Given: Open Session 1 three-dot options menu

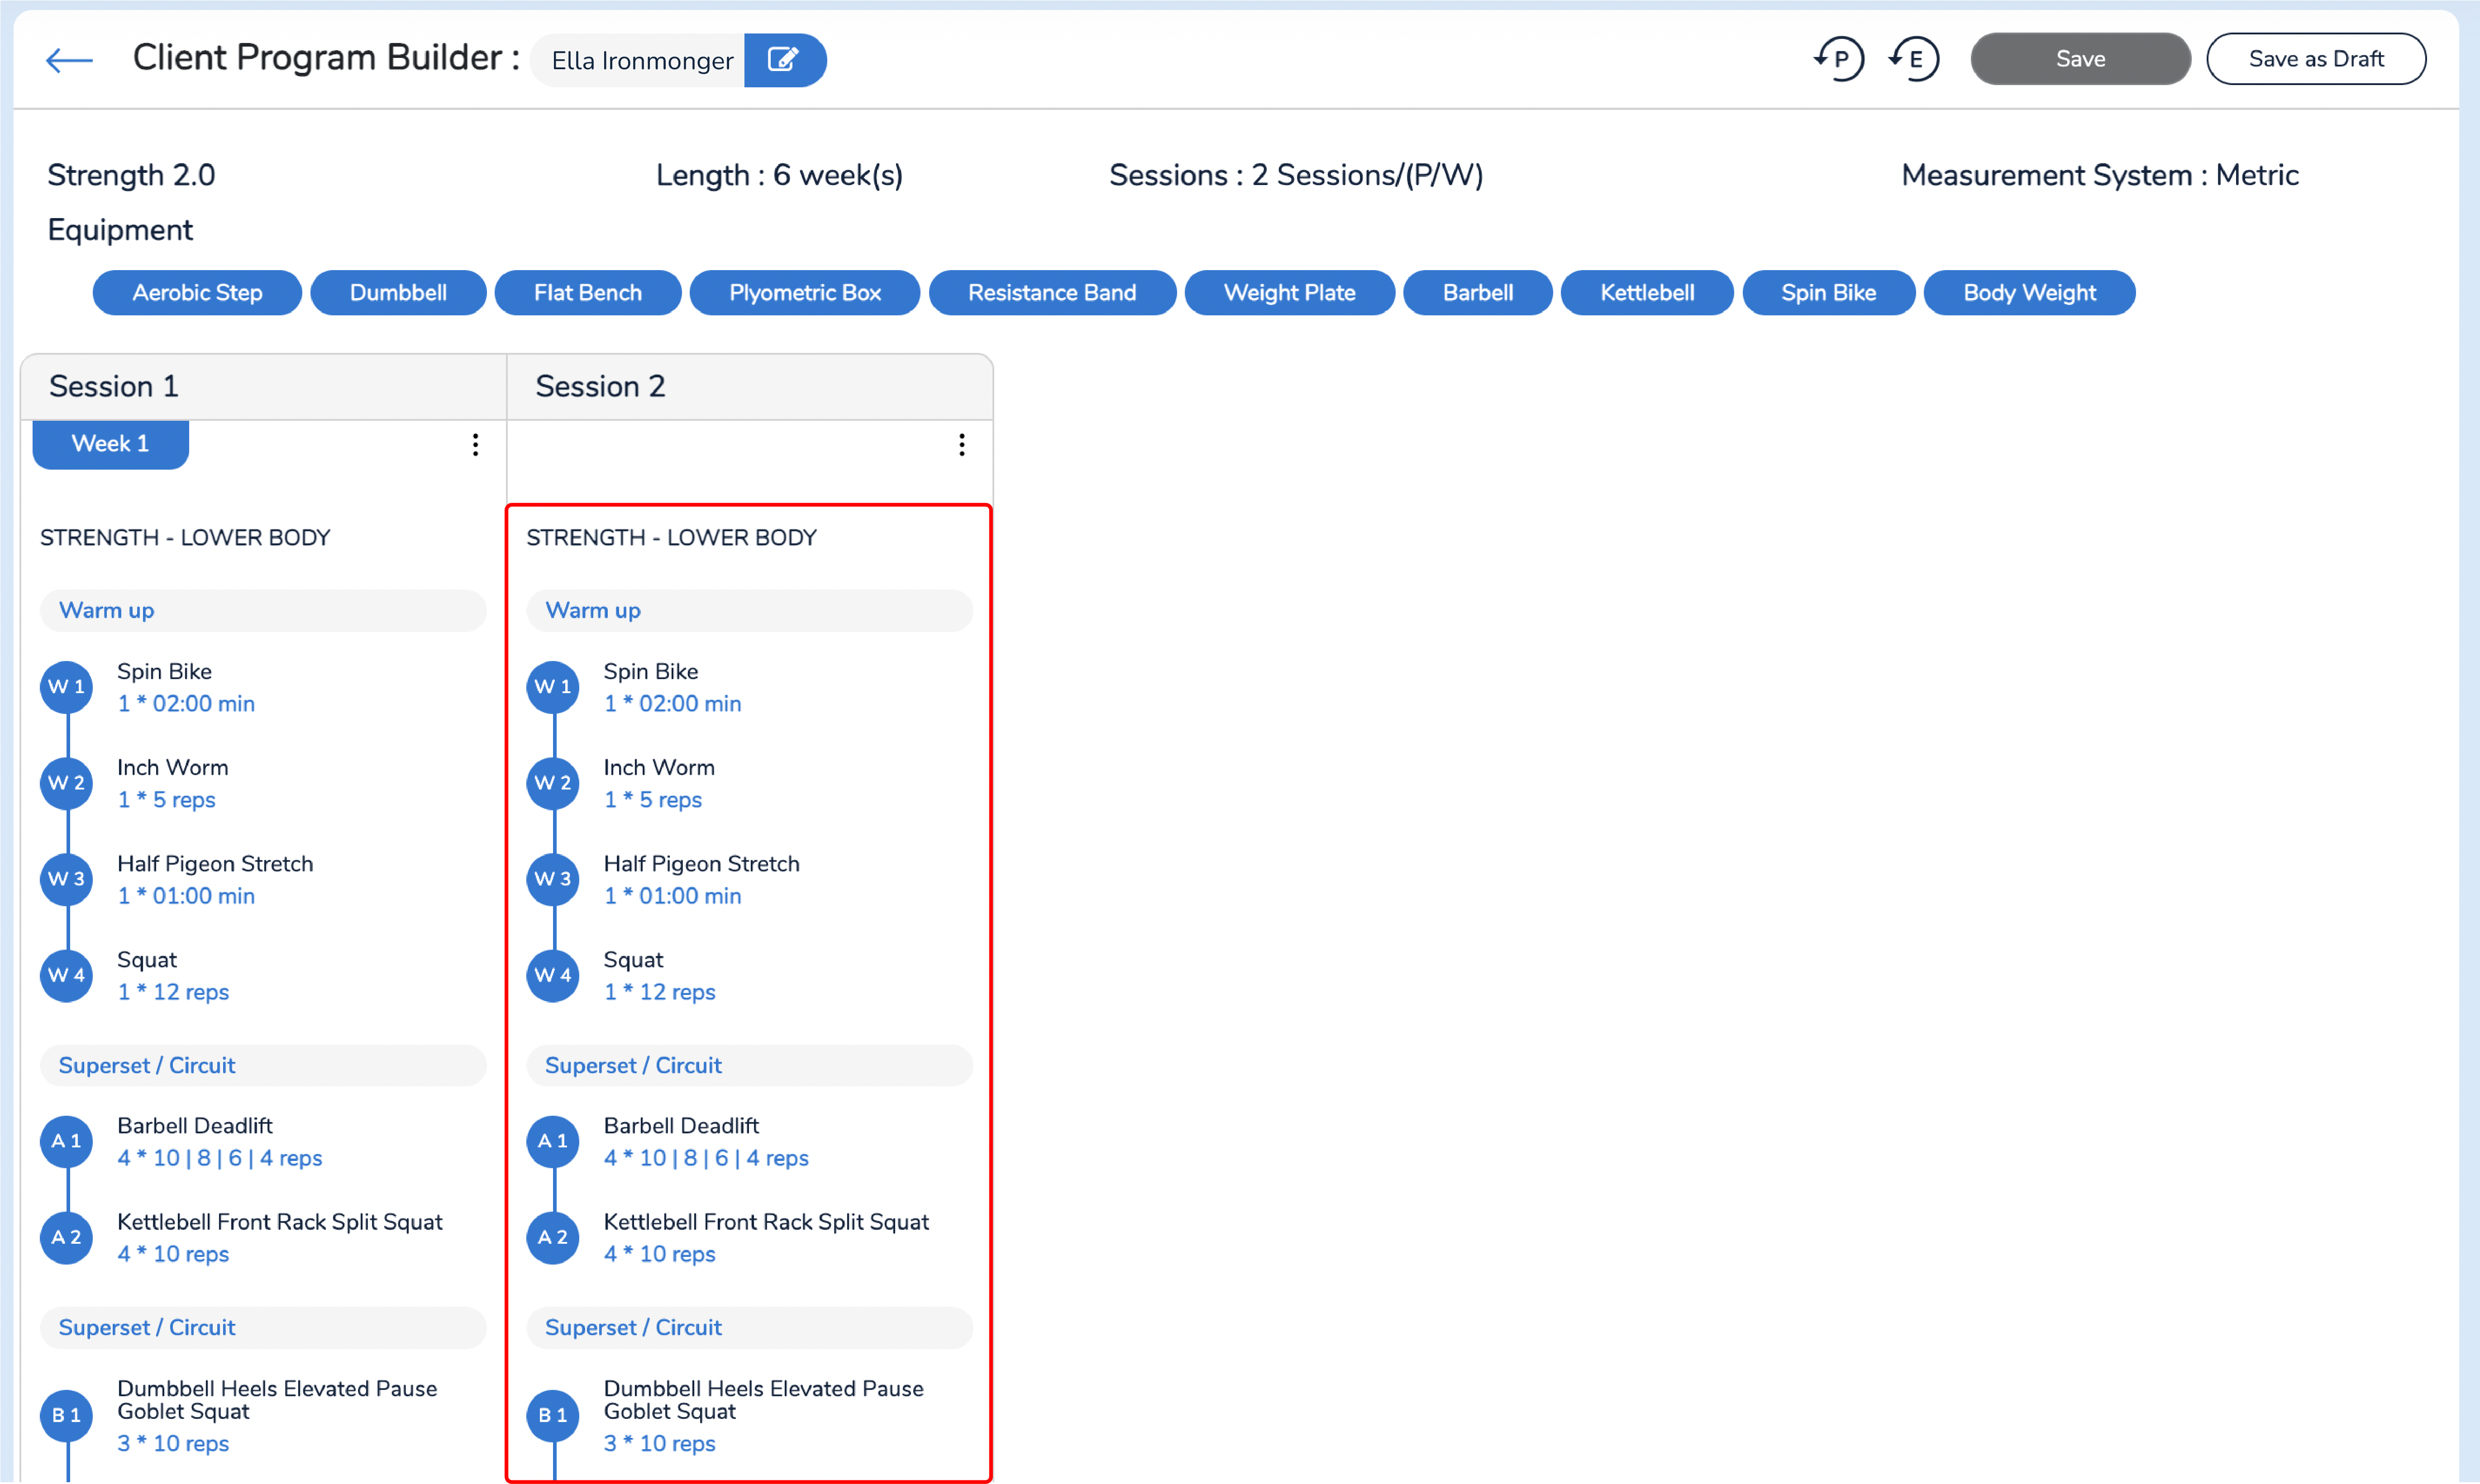Looking at the screenshot, I should (x=475, y=445).
